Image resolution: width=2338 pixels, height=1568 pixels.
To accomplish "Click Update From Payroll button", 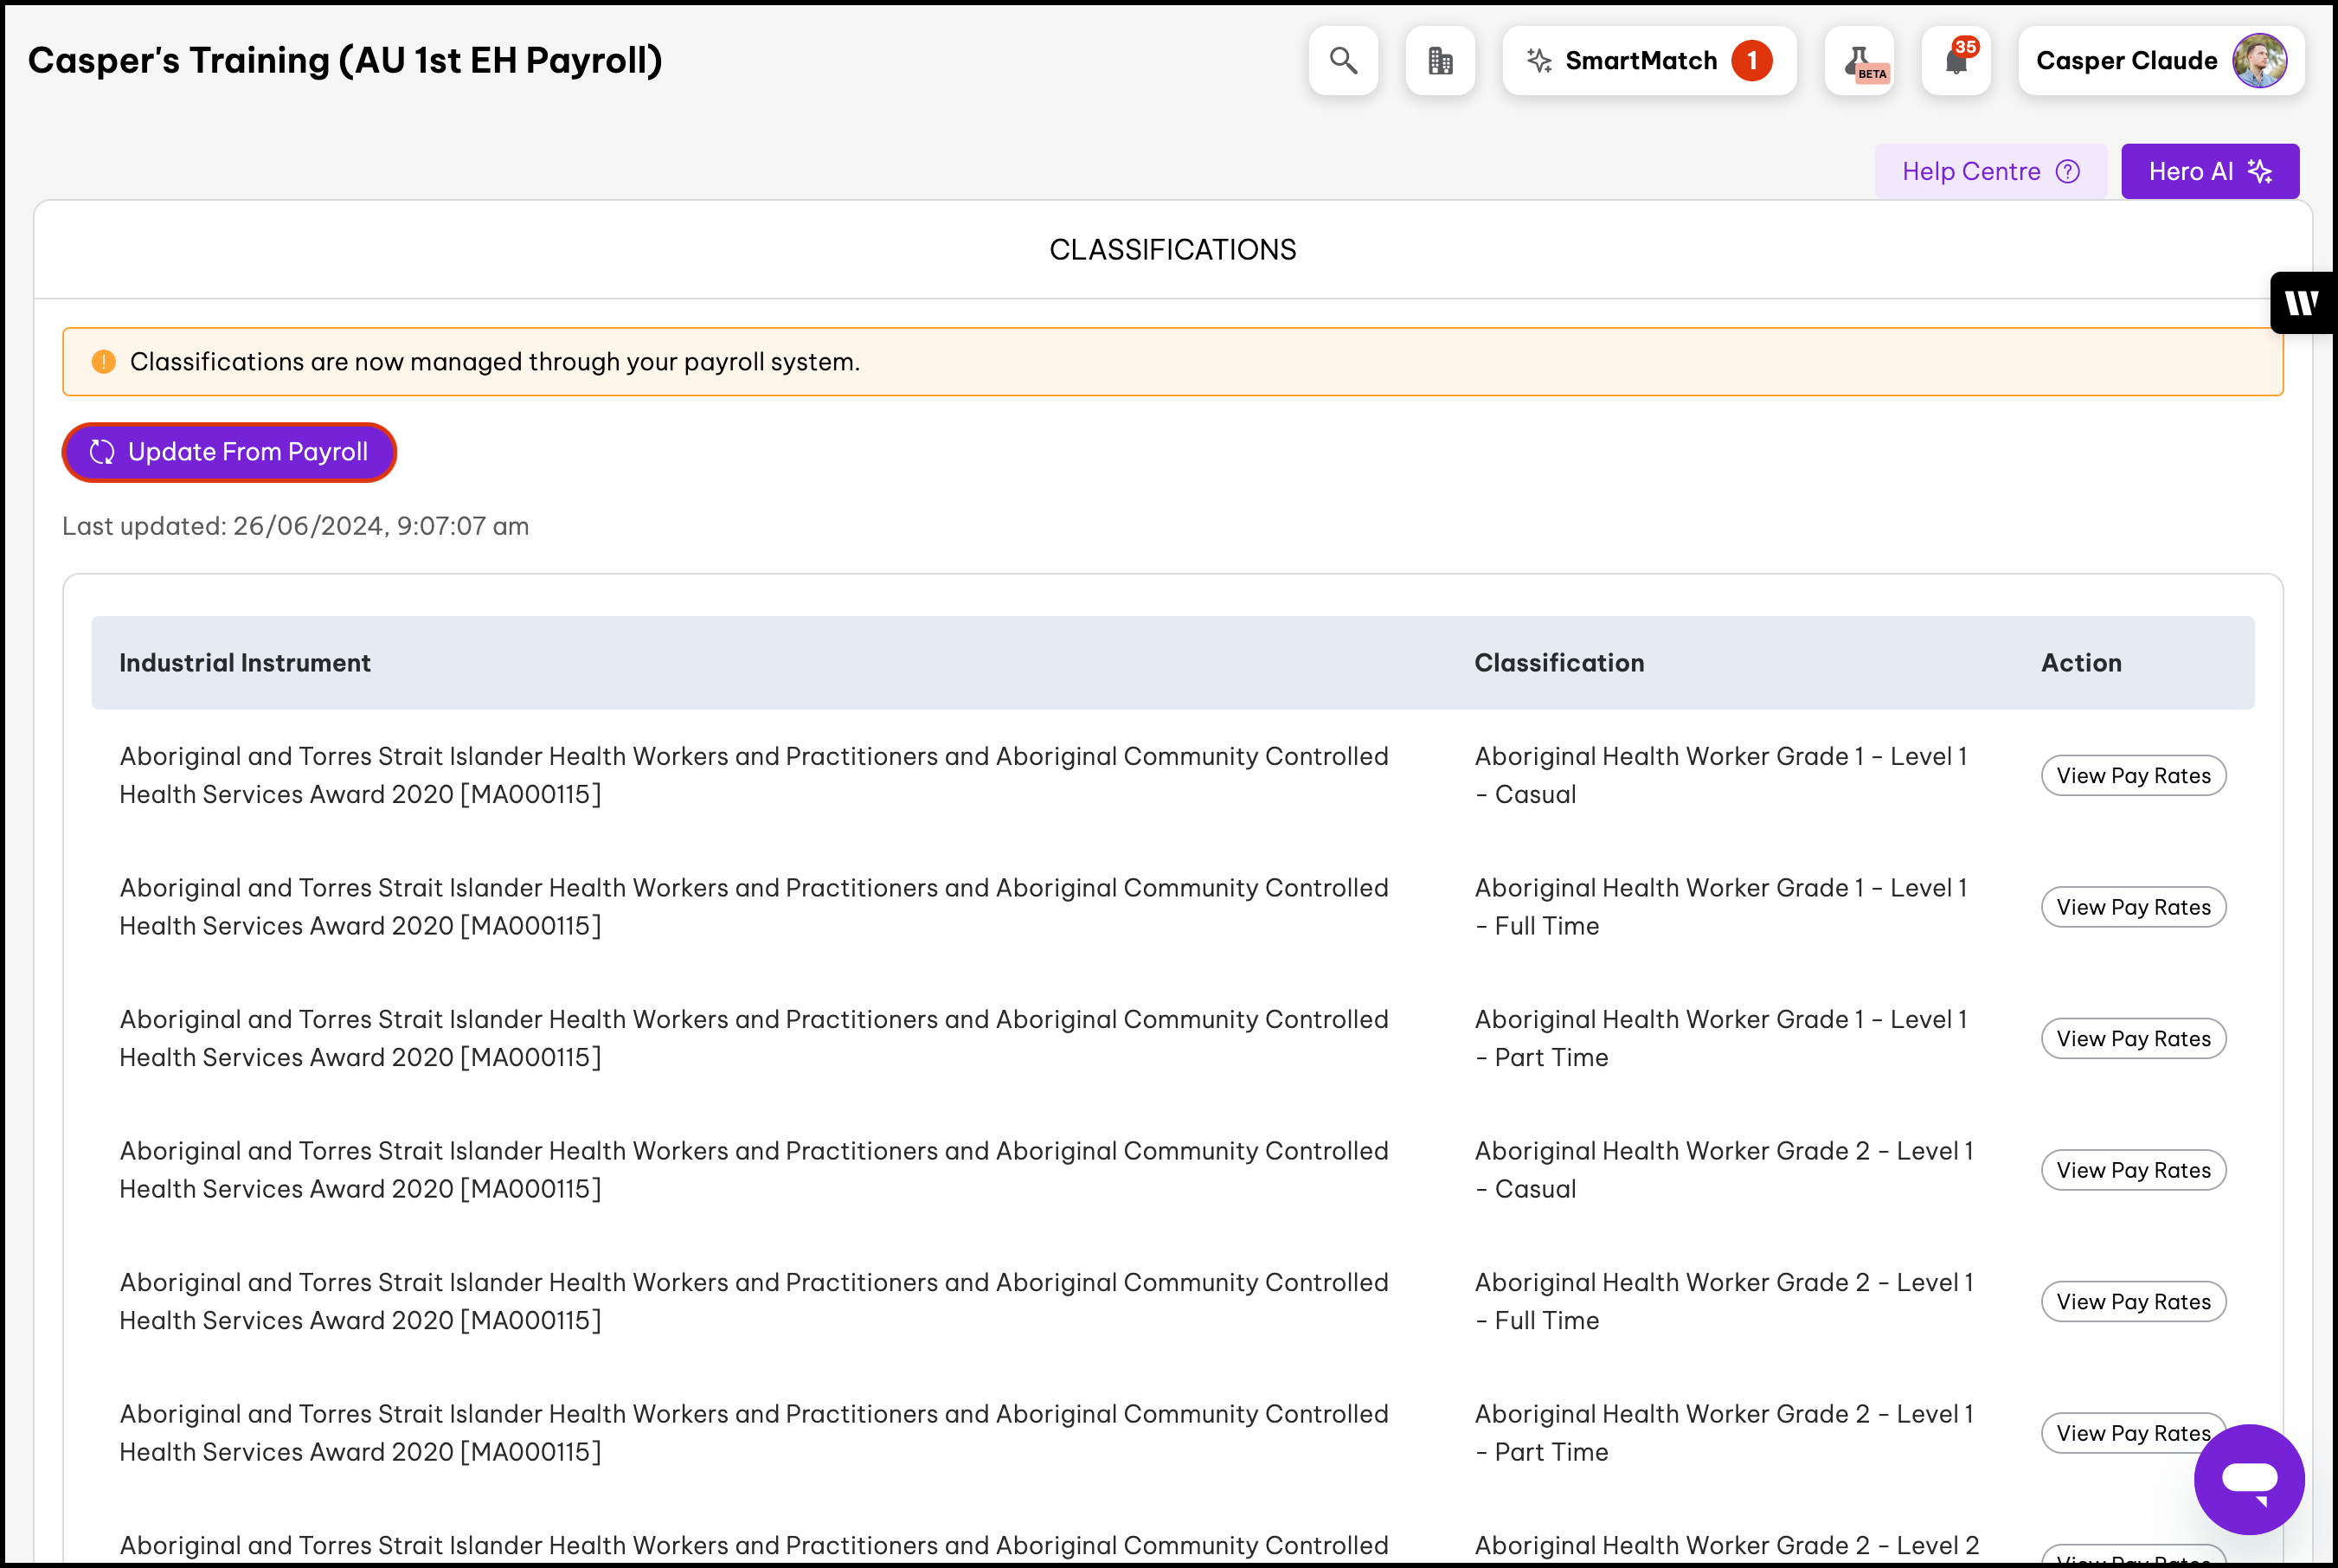I will coord(229,452).
